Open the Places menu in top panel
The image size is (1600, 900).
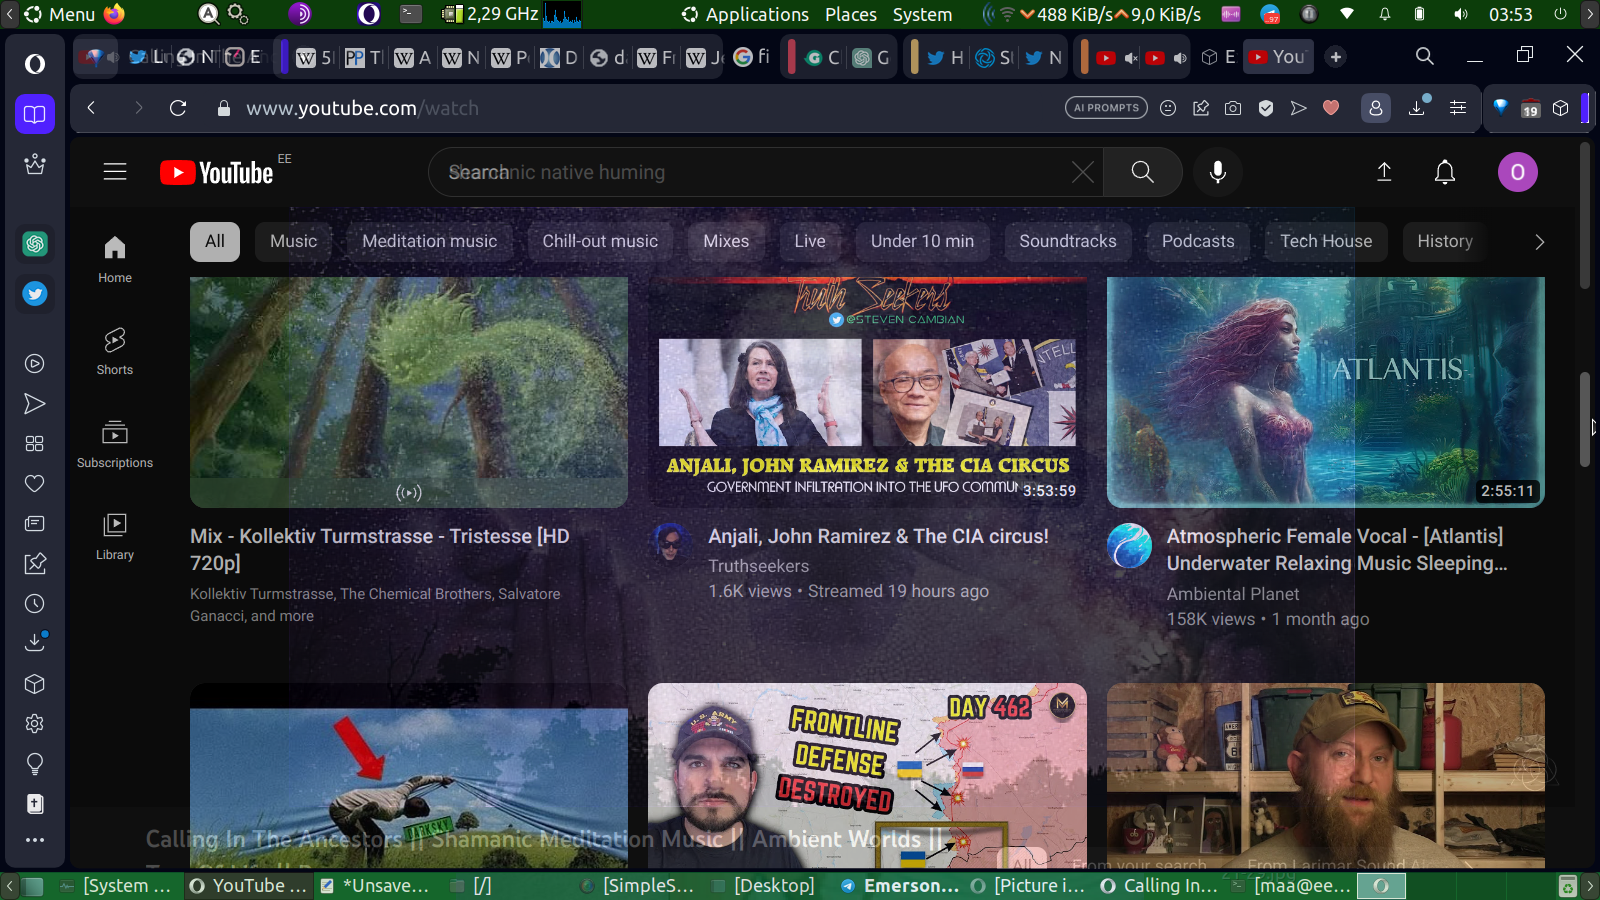coord(851,14)
